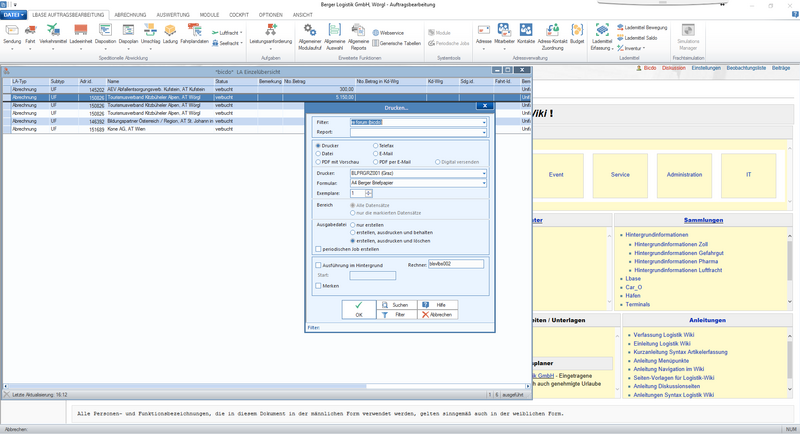Open the COCKPIT ribbon tab
Screen dimensions: 800x434
click(239, 15)
